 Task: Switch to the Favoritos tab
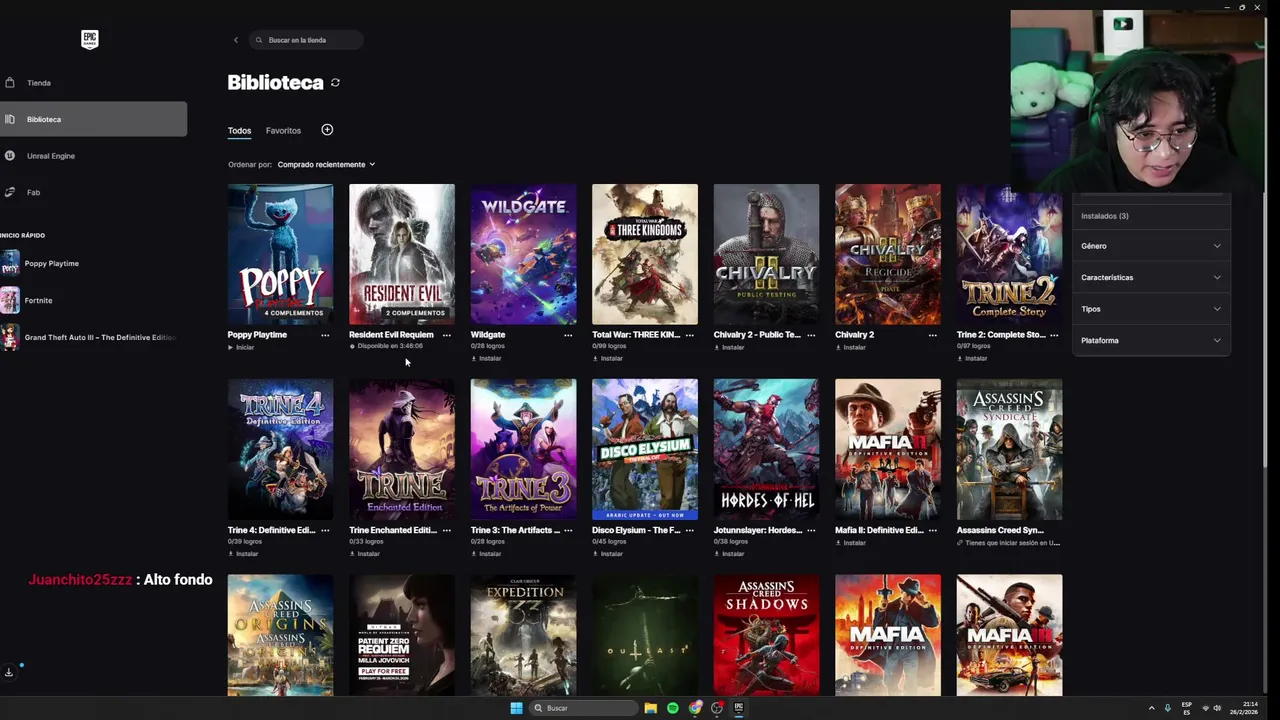tap(283, 130)
